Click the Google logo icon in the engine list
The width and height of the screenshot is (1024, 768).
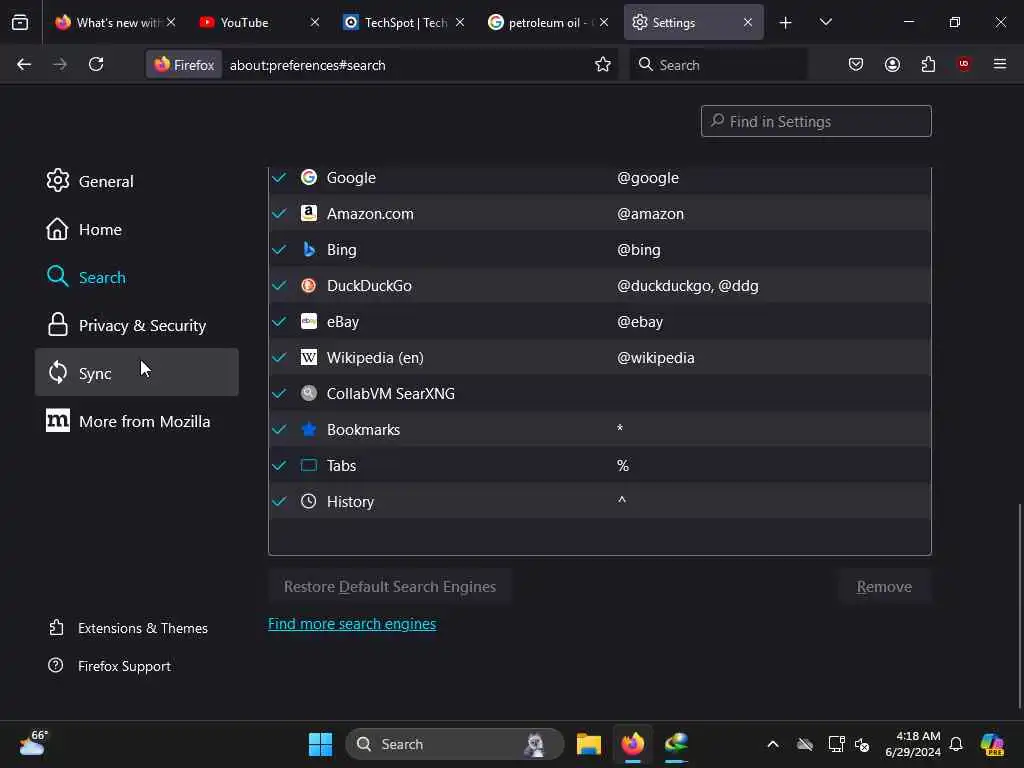pos(308,177)
